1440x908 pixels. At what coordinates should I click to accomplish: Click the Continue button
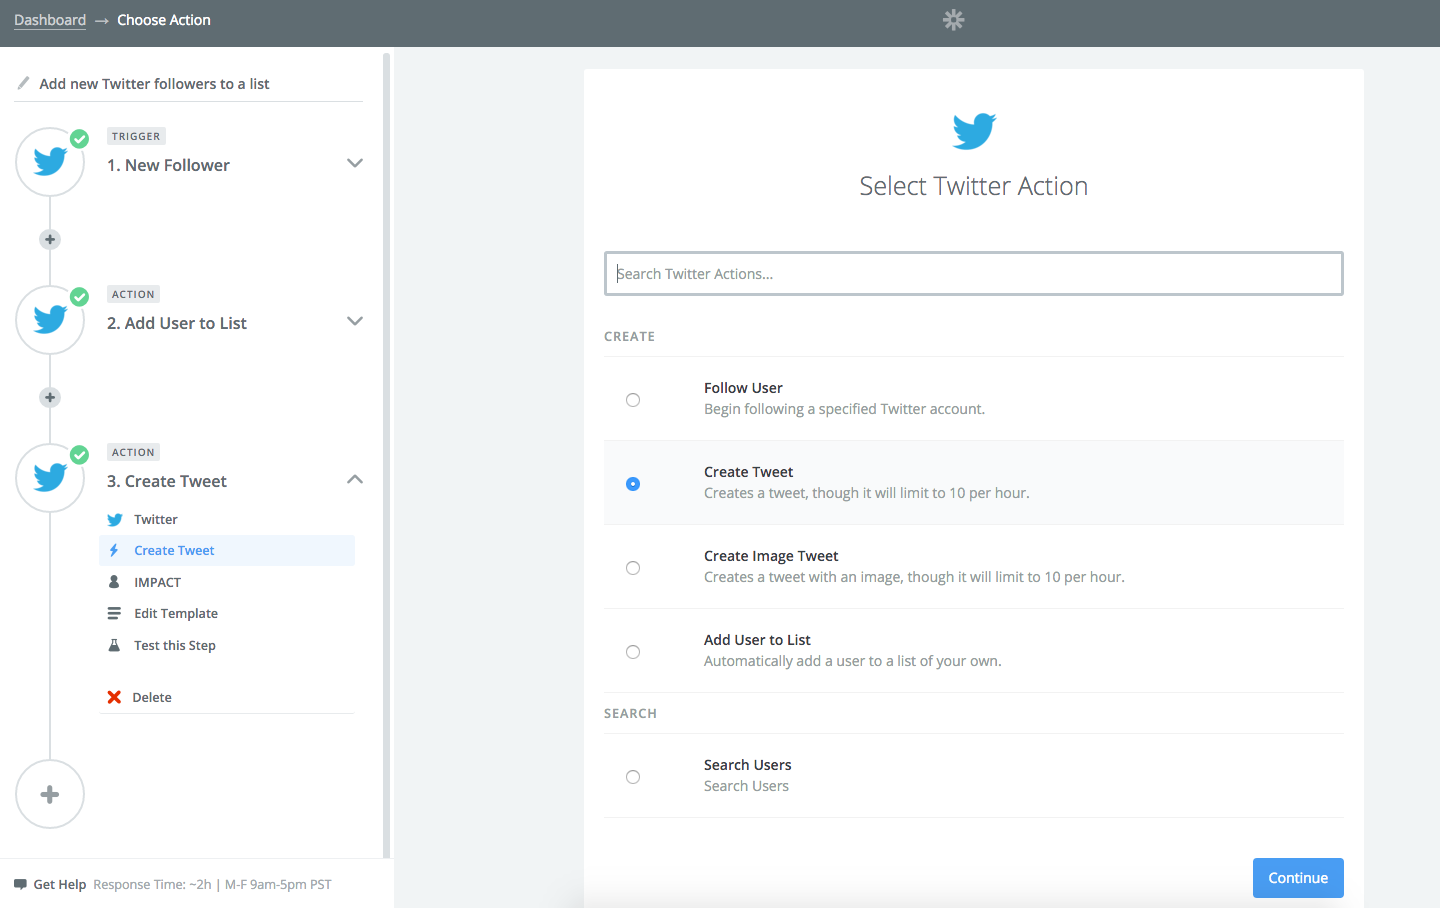[1298, 878]
